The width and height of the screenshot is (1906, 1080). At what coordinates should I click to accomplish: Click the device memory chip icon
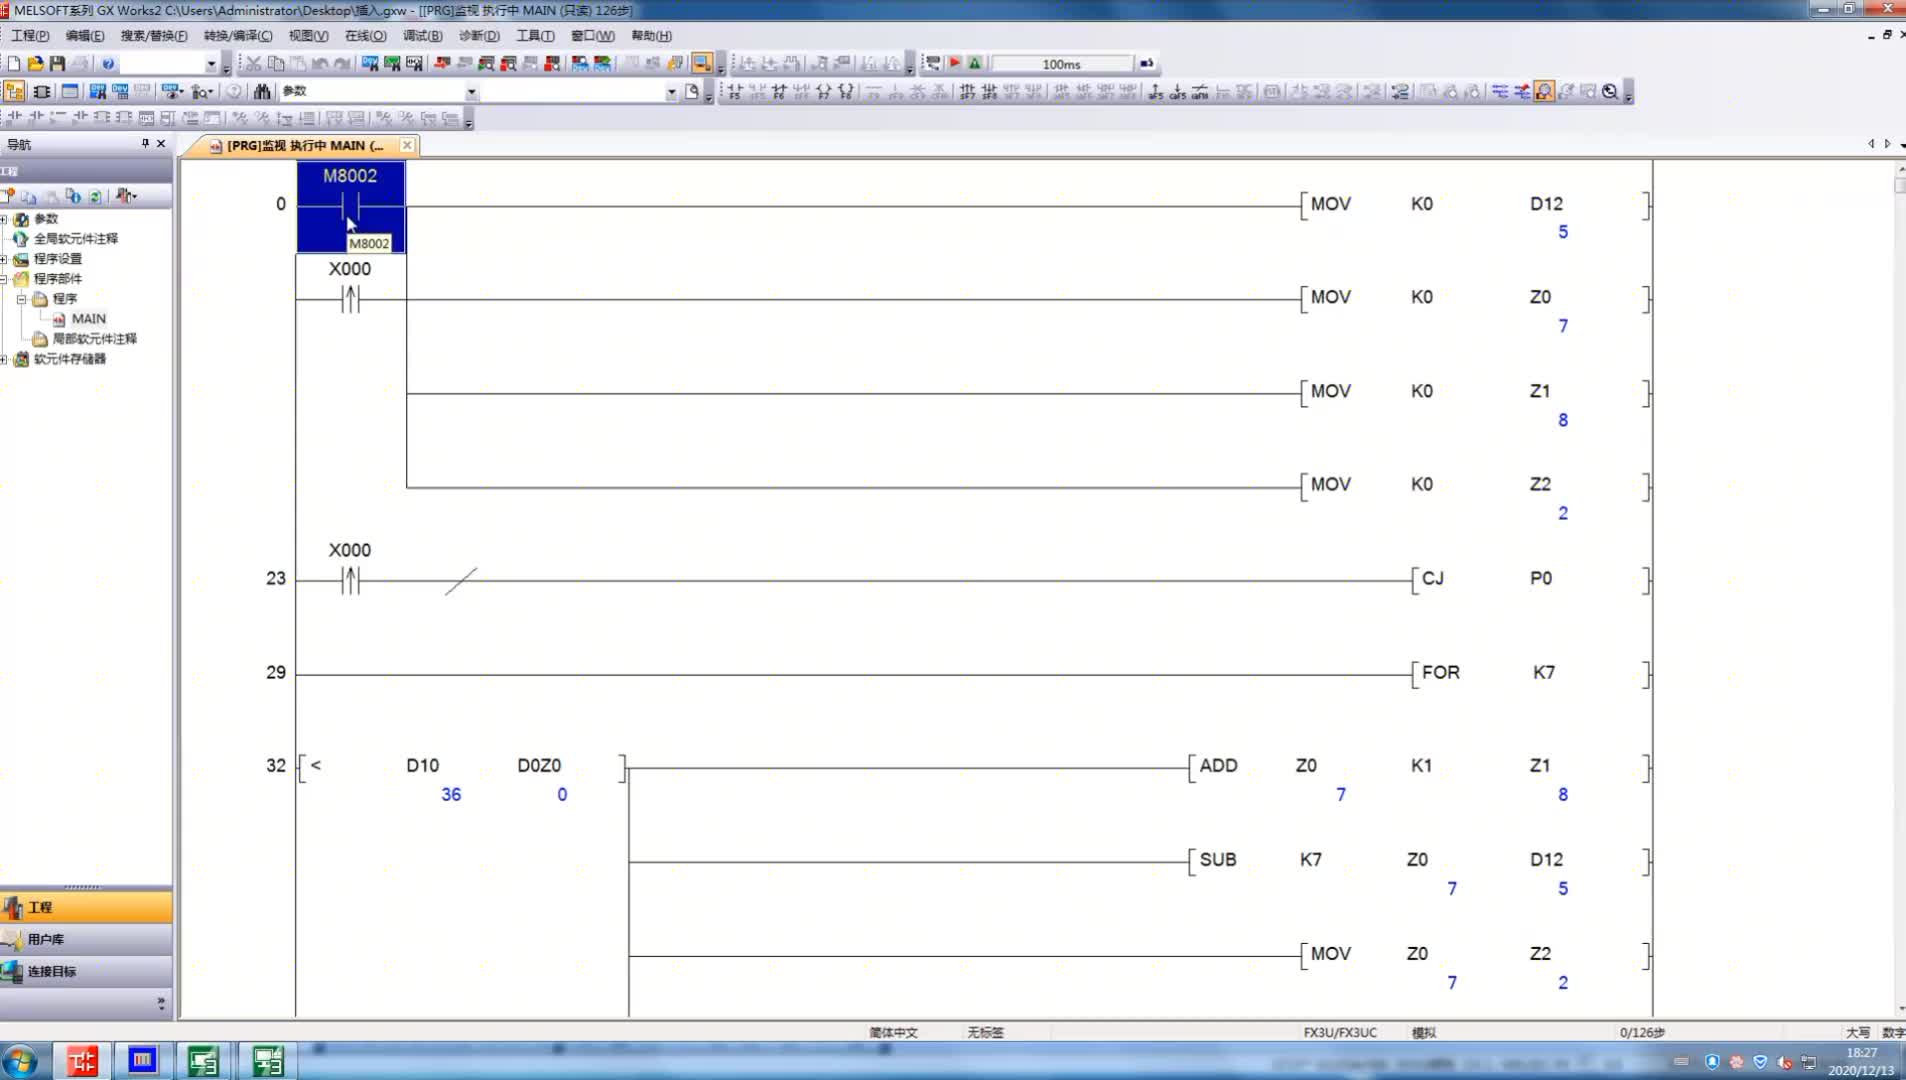(x=42, y=91)
